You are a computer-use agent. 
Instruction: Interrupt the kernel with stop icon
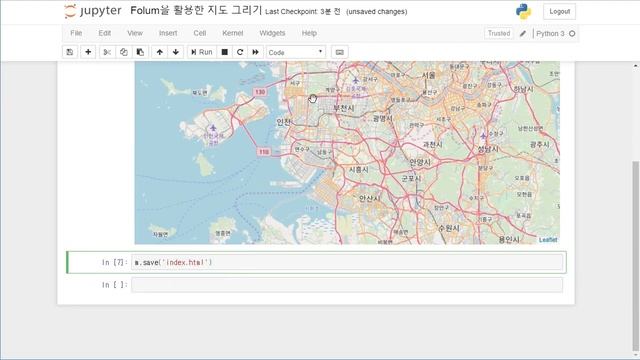[224, 52]
